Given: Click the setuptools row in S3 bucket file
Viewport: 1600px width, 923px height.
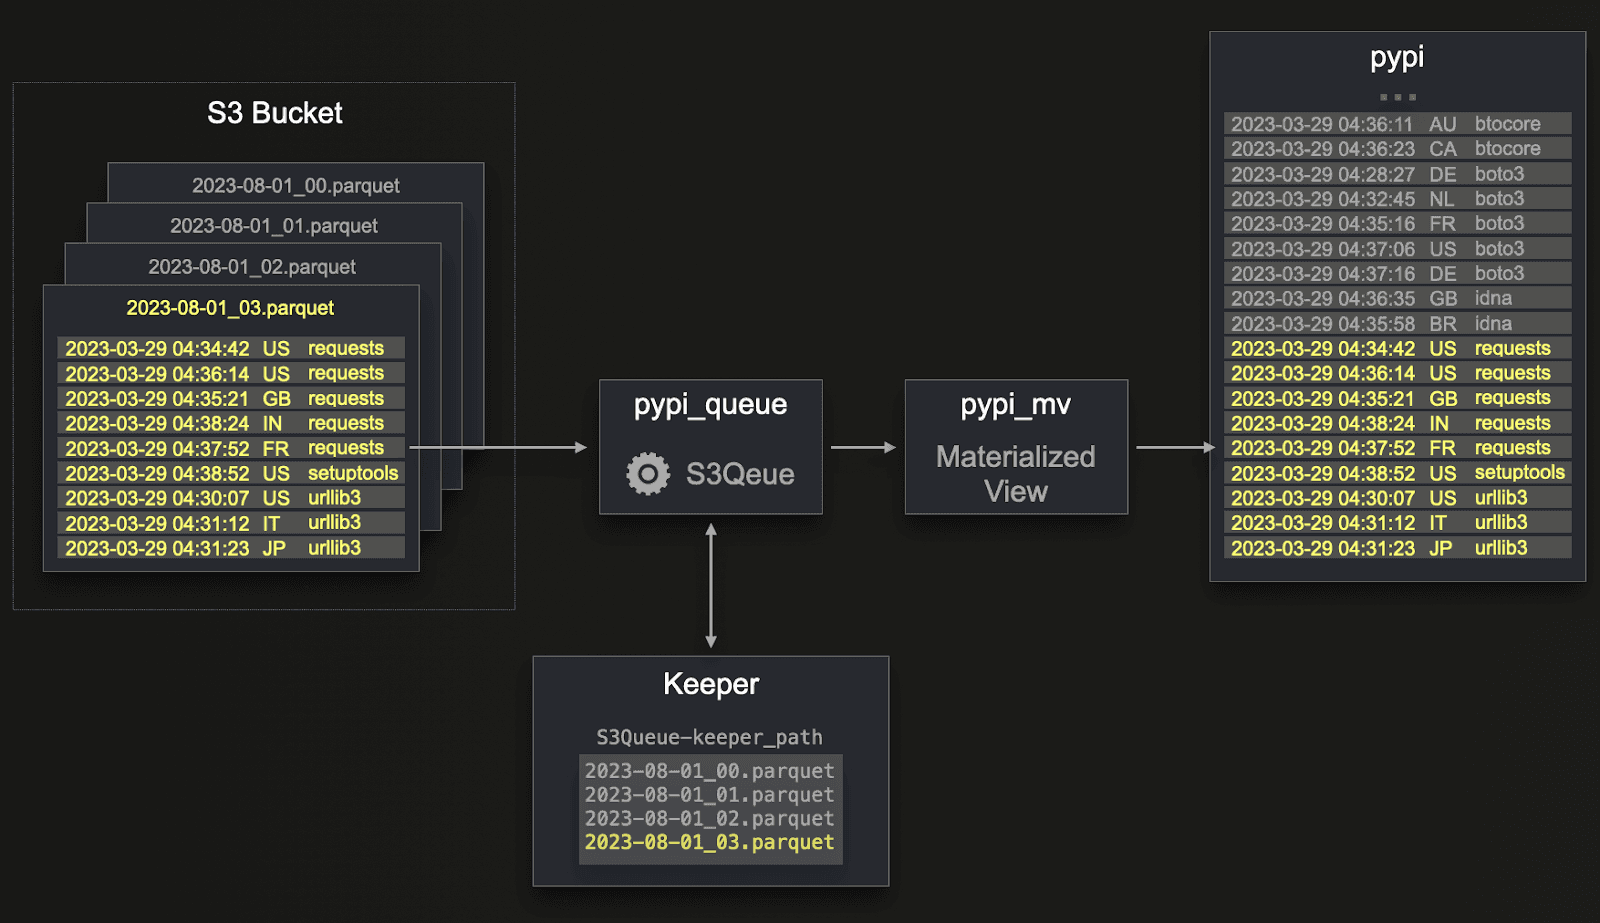Looking at the screenshot, I should point(231,473).
